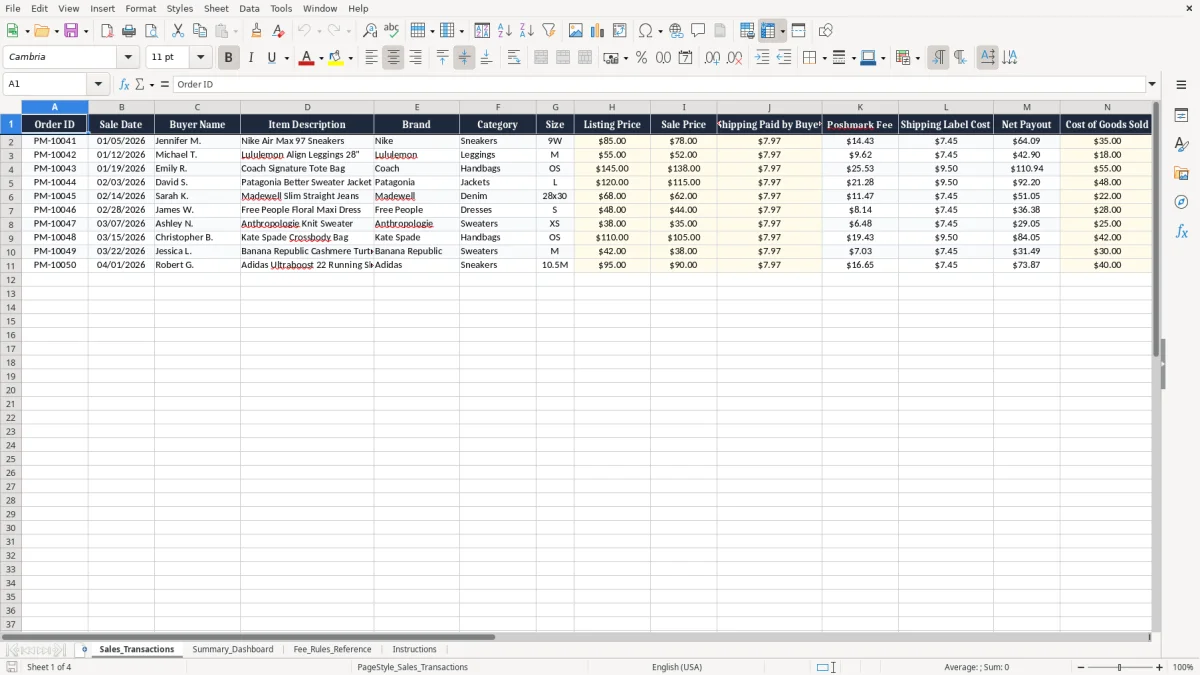Toggle Freeze Rows and Columns

coord(768,31)
